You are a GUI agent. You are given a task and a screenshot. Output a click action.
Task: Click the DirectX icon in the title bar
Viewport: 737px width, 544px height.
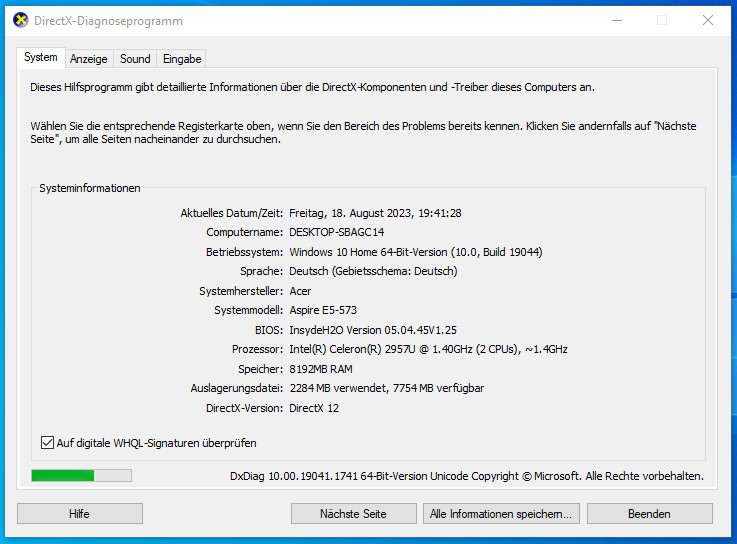pyautogui.click(x=21, y=21)
